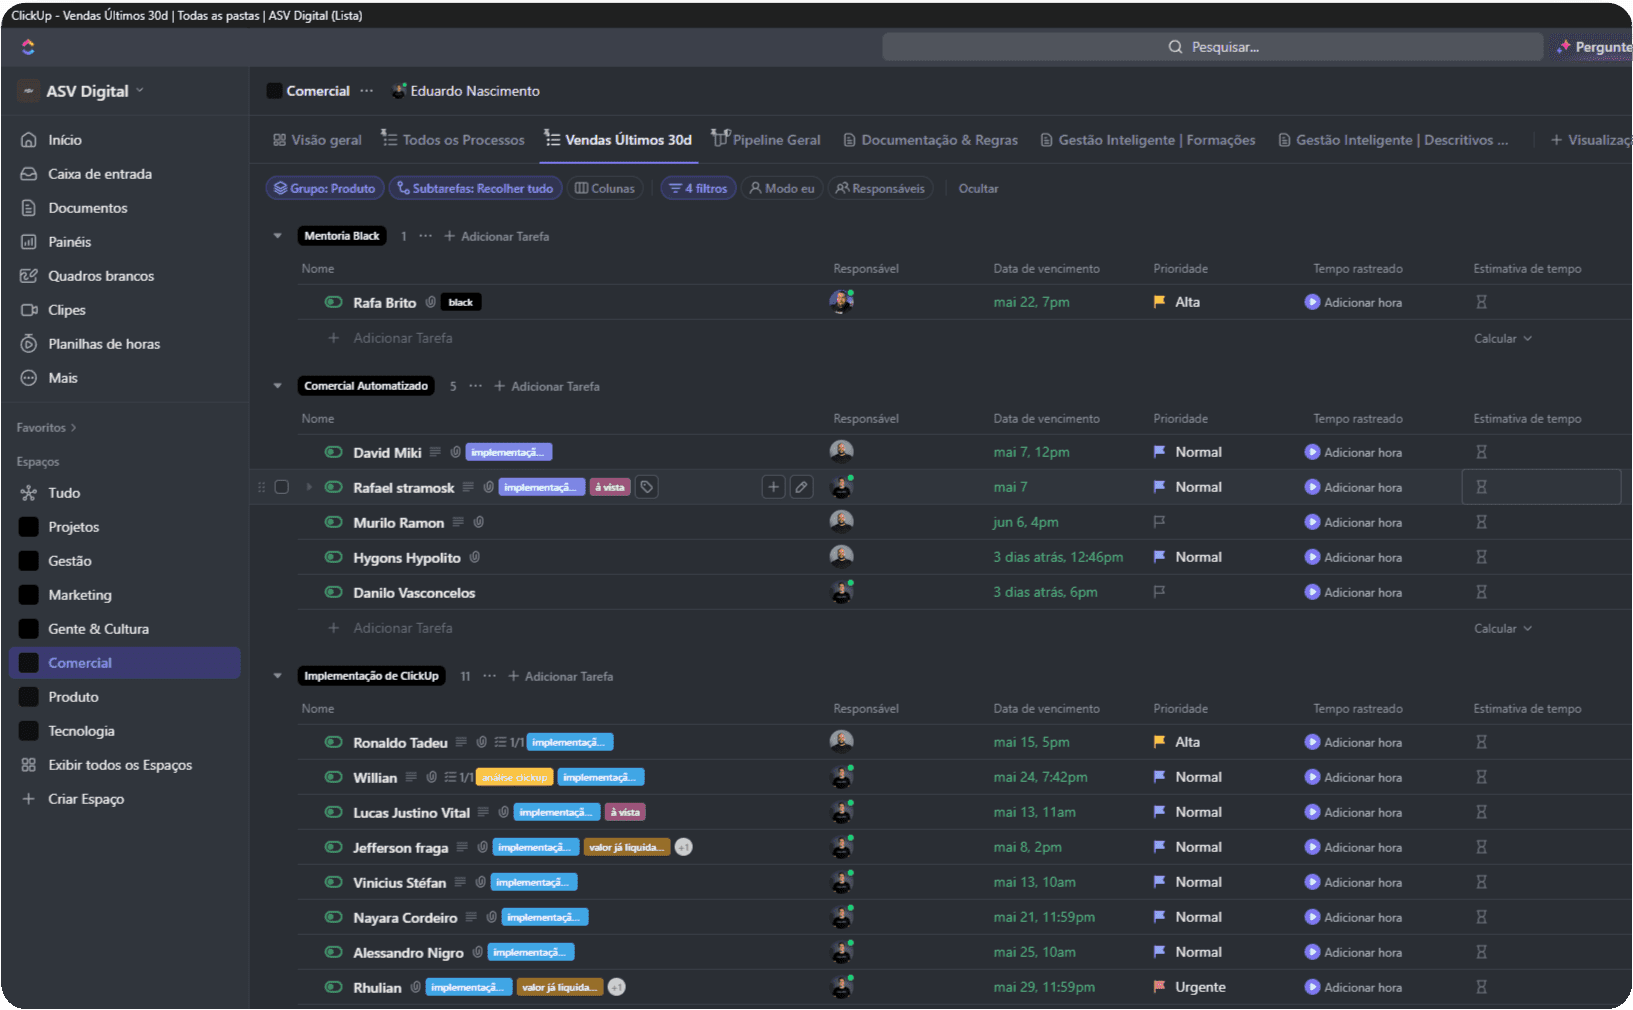This screenshot has height=1010, width=1633.
Task: Open more options dots beside Comercial header
Action: 367,91
